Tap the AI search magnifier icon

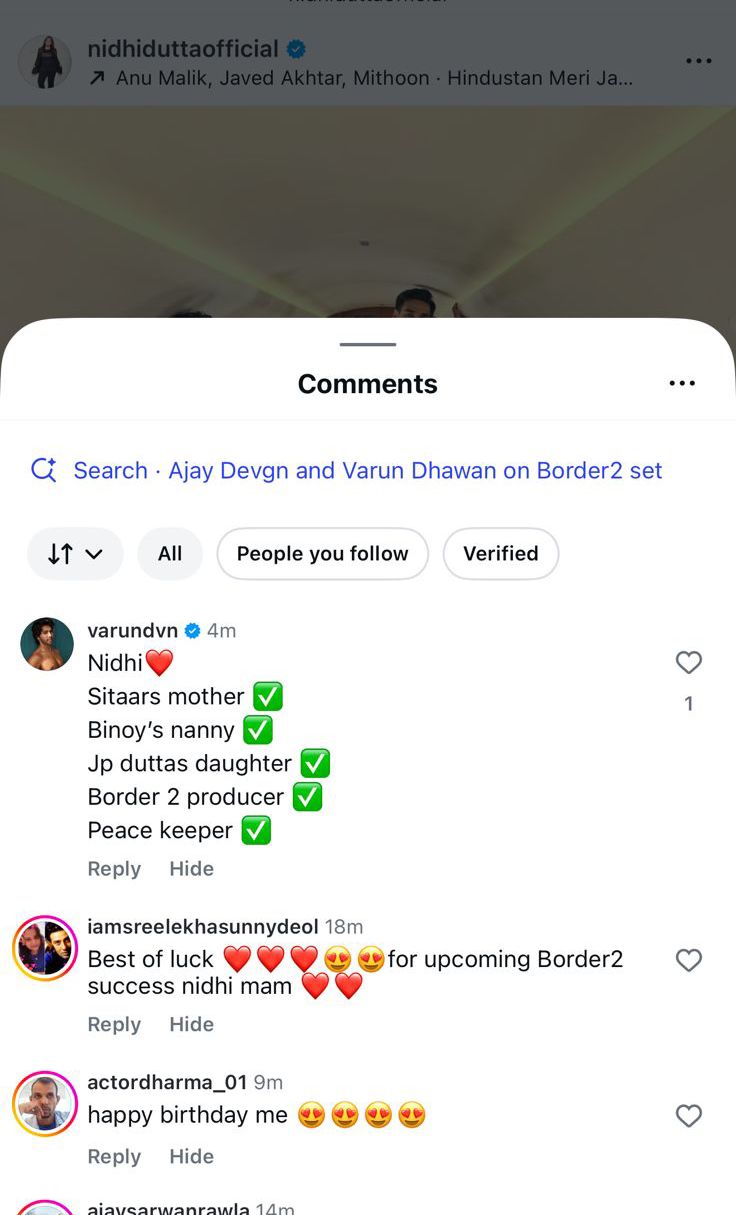pyautogui.click(x=44, y=470)
